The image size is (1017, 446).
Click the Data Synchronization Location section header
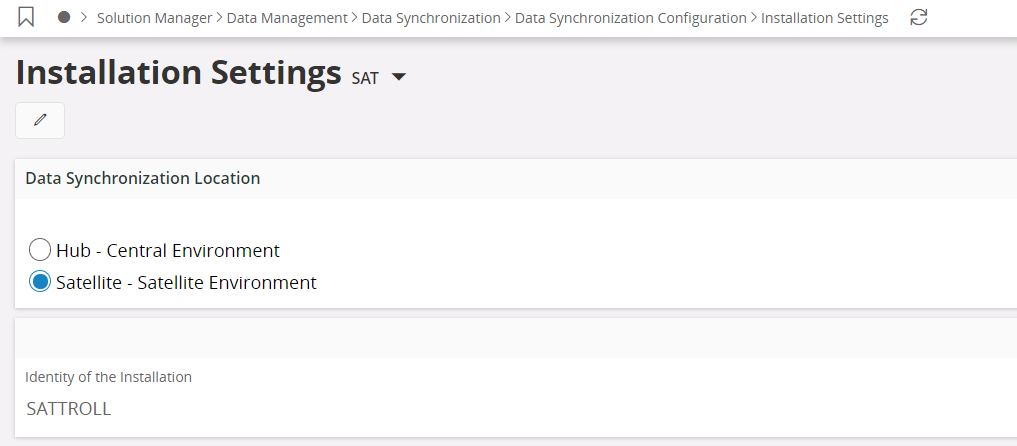click(142, 178)
